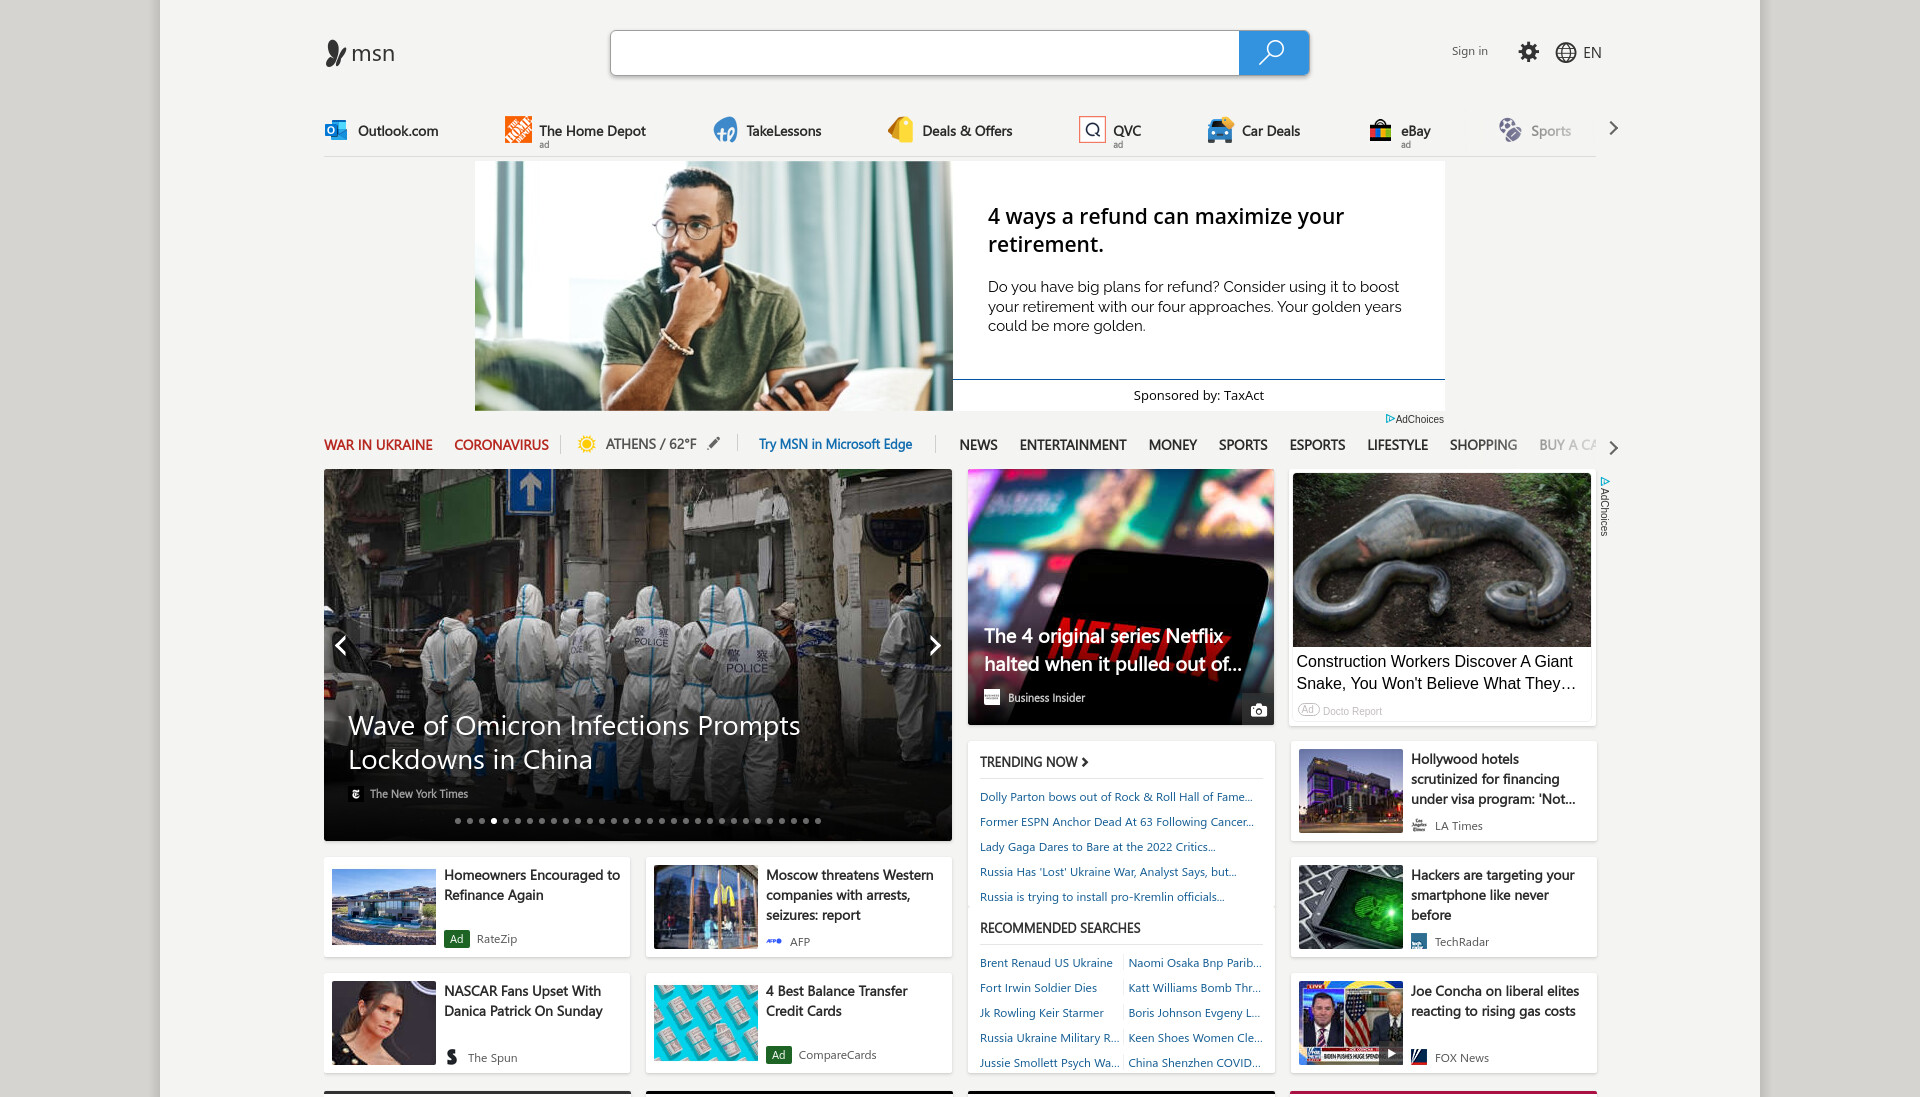This screenshot has height=1097, width=1920.
Task: Search Naomi Osaka Bnp Paribas link
Action: tap(1195, 963)
